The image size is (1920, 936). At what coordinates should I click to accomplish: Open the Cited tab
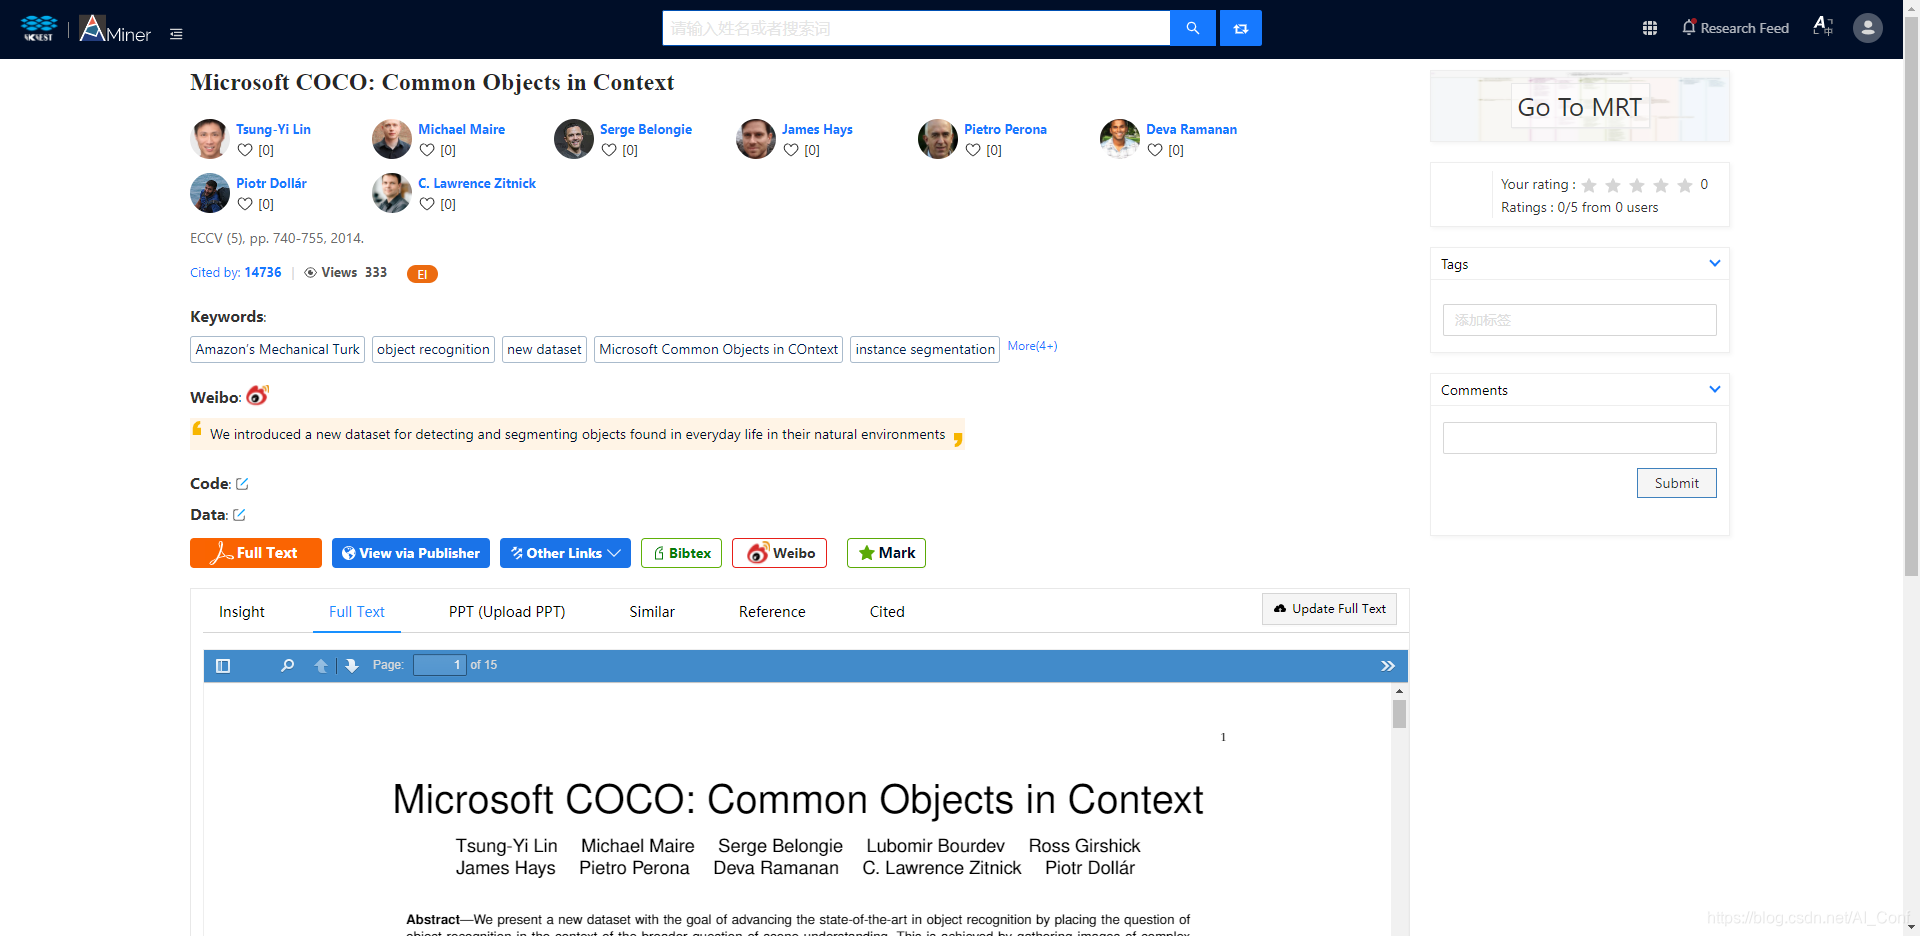[x=887, y=612]
